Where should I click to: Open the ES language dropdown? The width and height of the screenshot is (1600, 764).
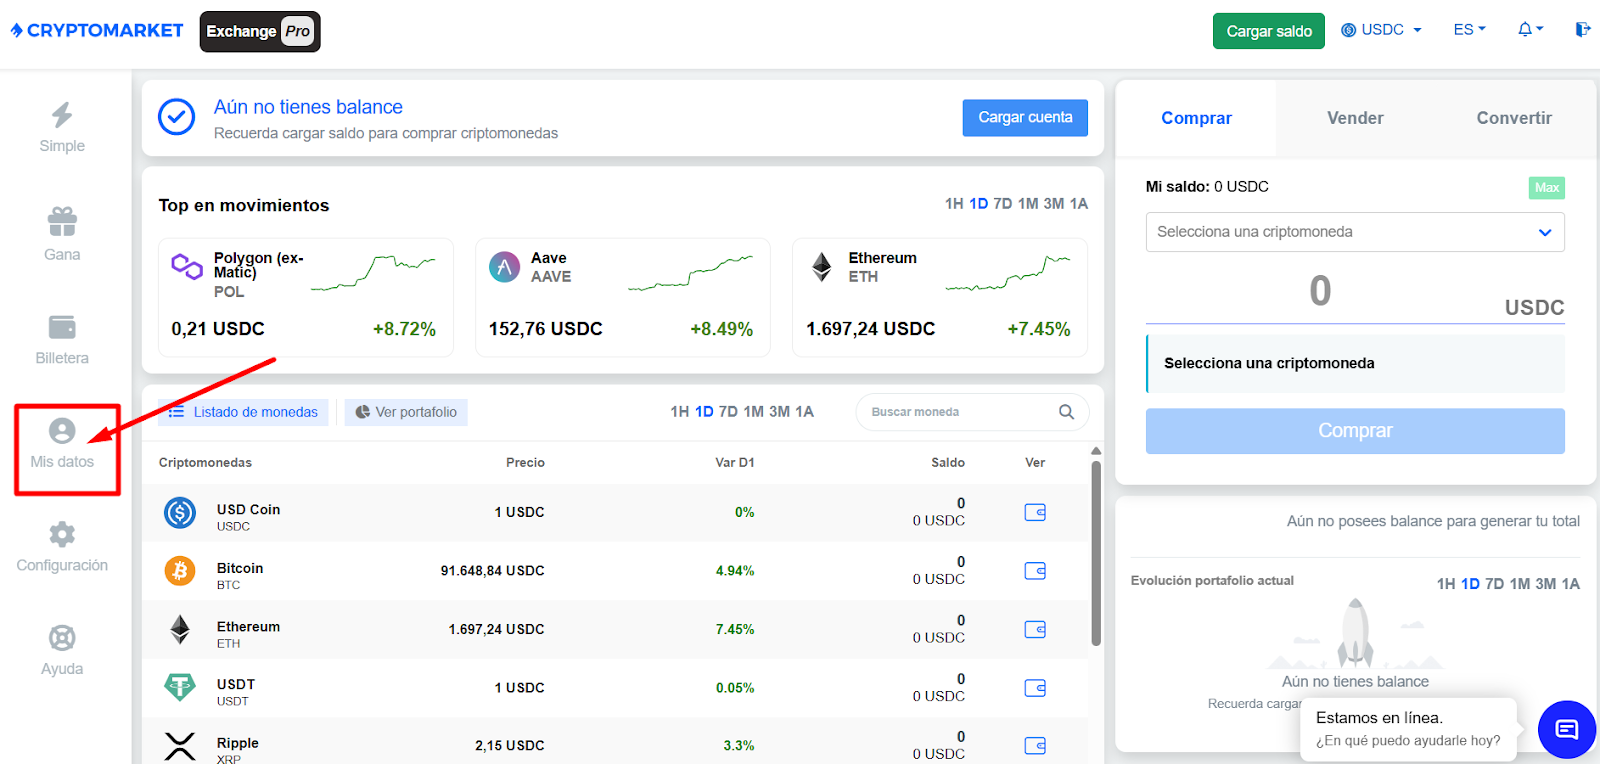[x=1470, y=30]
